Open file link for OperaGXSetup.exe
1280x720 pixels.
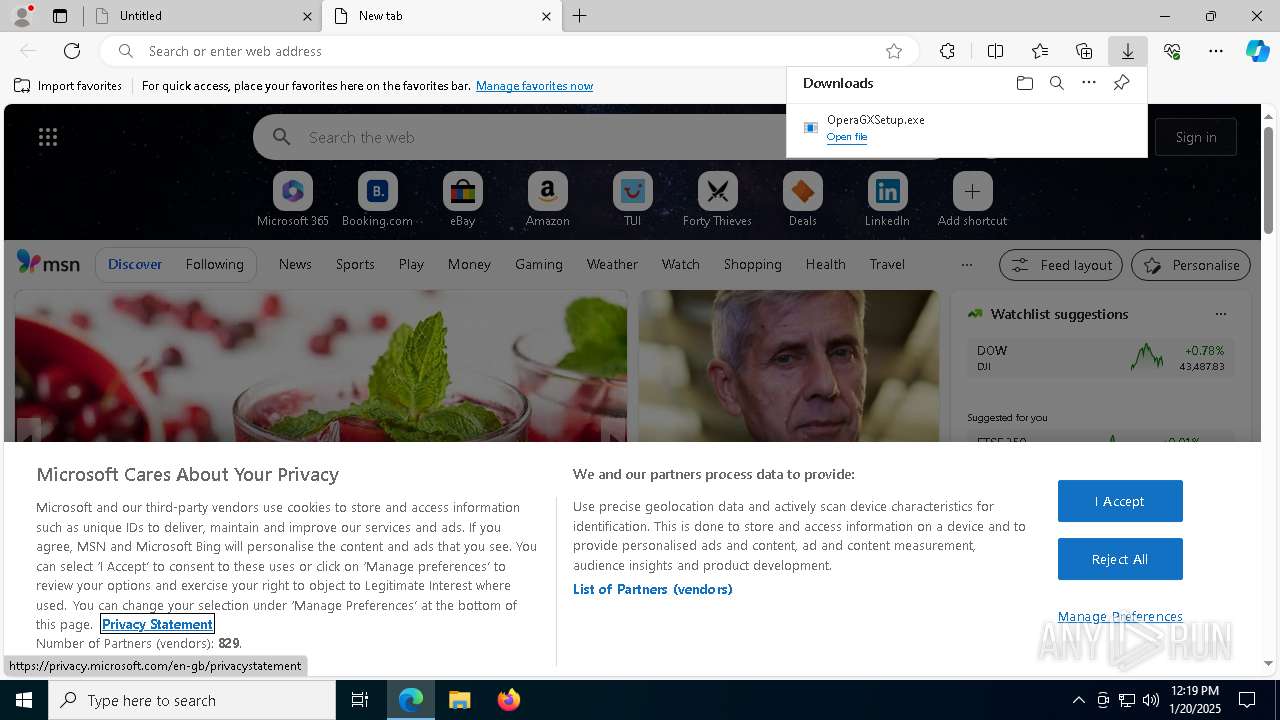pyautogui.click(x=847, y=137)
